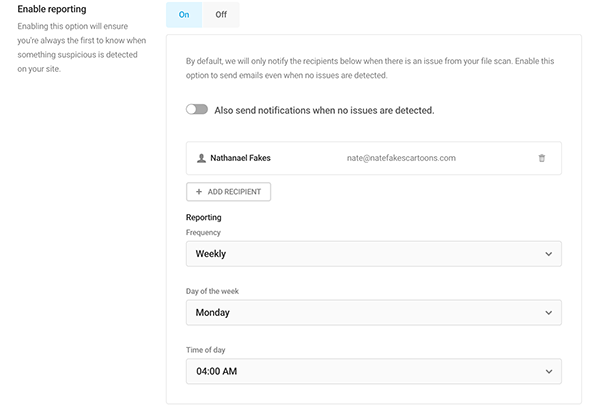Click the Reporting section label
600x412 pixels.
click(204, 217)
